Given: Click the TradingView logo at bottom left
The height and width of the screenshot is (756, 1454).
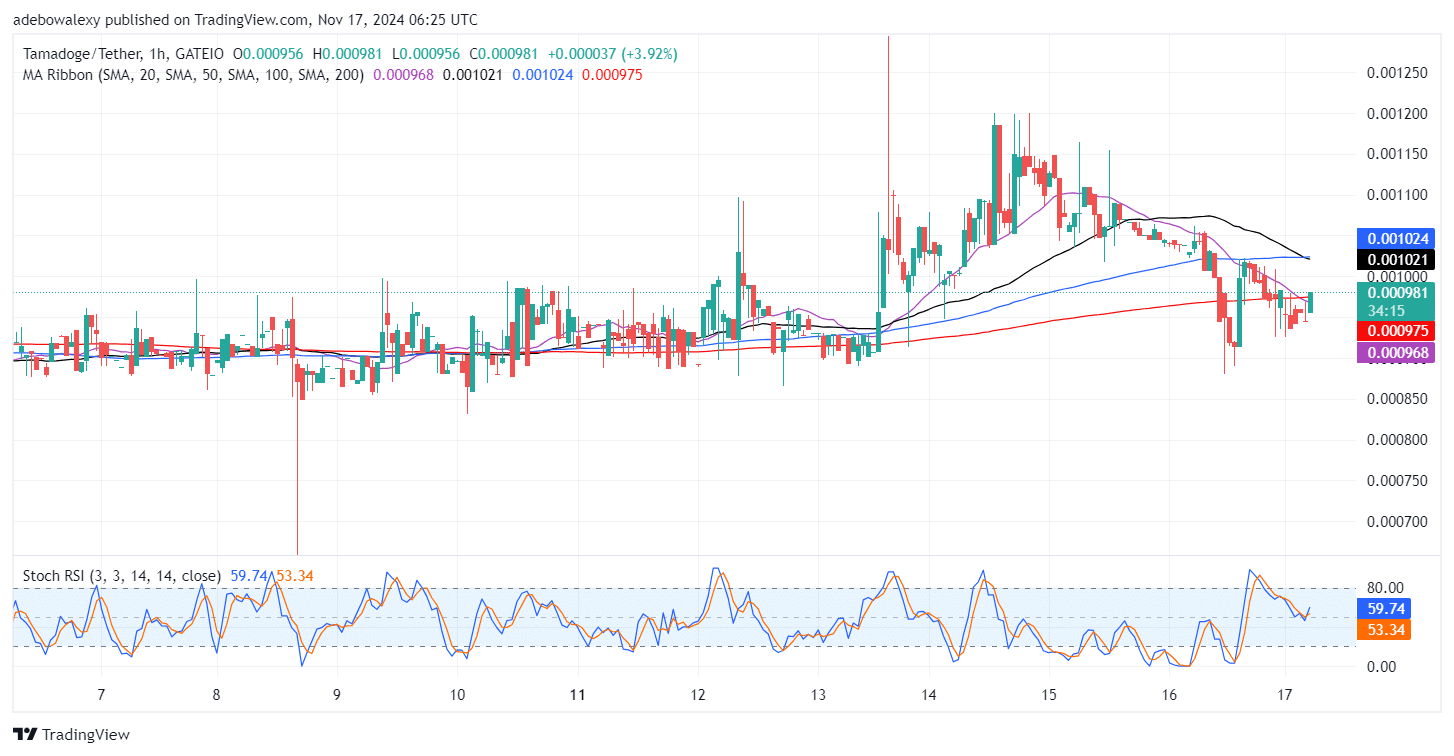Looking at the screenshot, I should pos(71,735).
